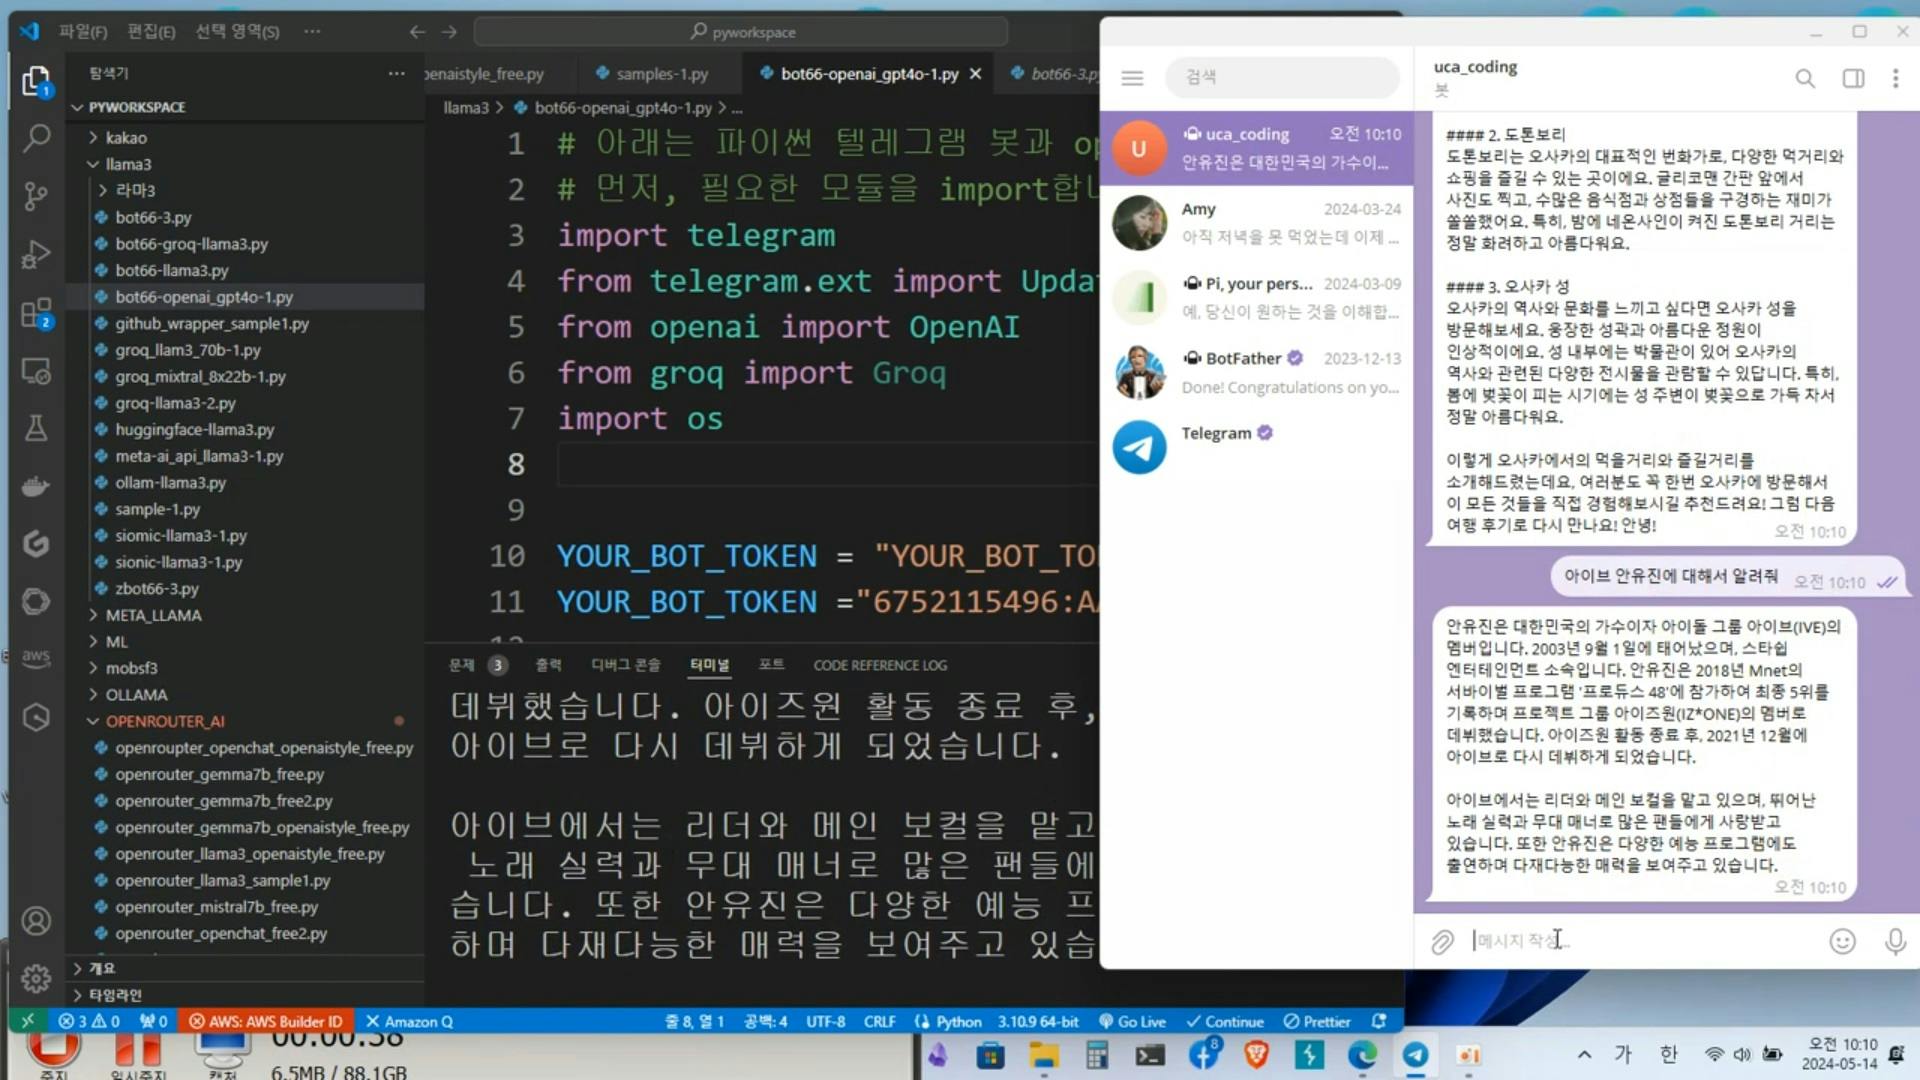Collapse the OPENROUTER_AI folder

click(165, 721)
